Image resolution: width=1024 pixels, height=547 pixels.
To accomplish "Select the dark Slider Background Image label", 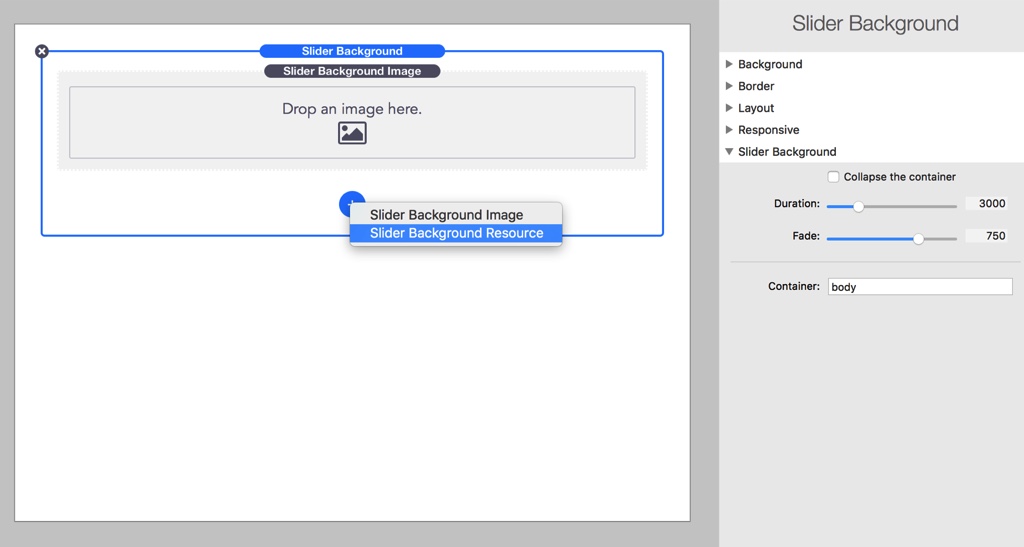I will [x=352, y=71].
